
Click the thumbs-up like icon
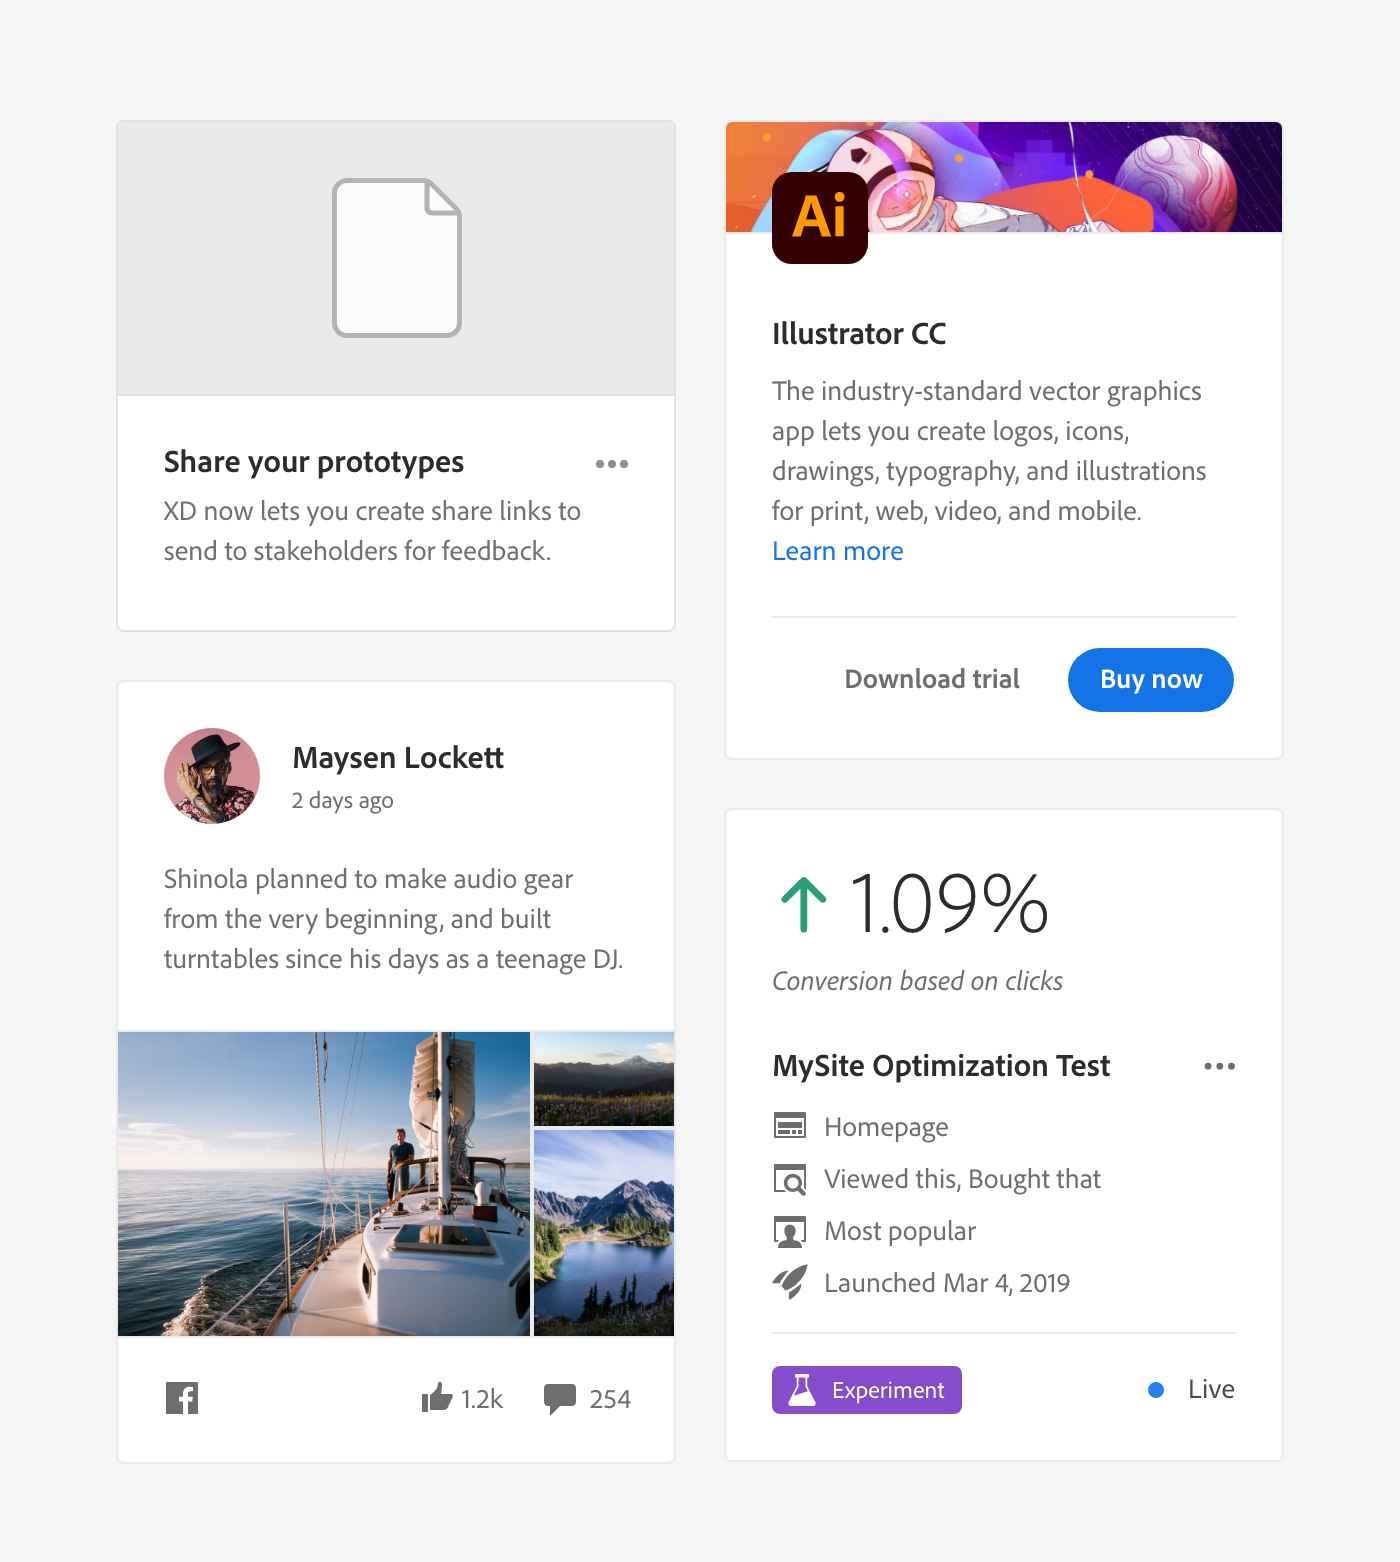pos(436,1397)
